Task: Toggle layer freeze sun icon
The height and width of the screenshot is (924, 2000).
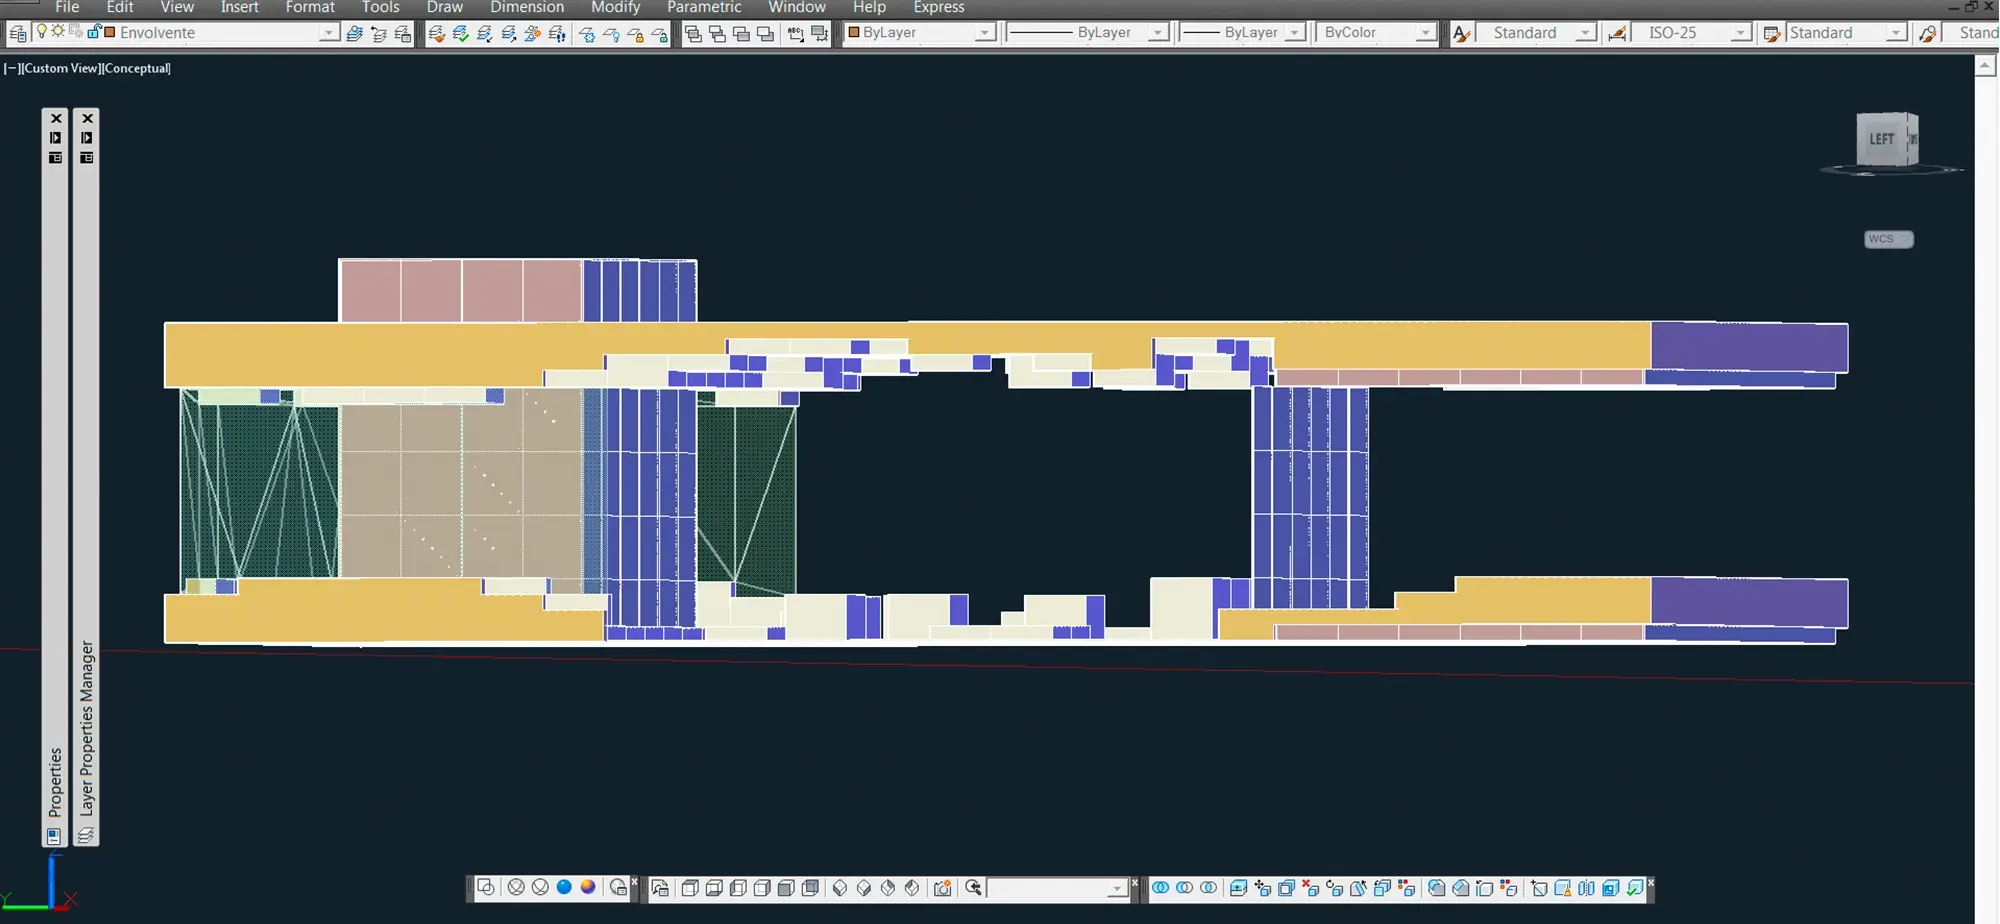Action: [x=58, y=32]
